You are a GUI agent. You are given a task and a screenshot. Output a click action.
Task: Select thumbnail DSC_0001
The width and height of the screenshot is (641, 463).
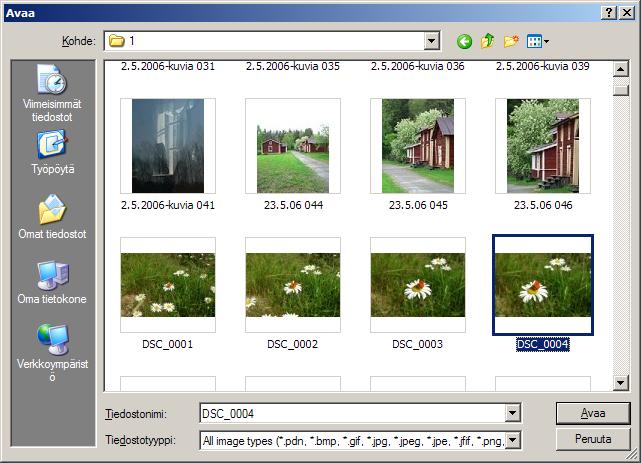[x=168, y=285]
